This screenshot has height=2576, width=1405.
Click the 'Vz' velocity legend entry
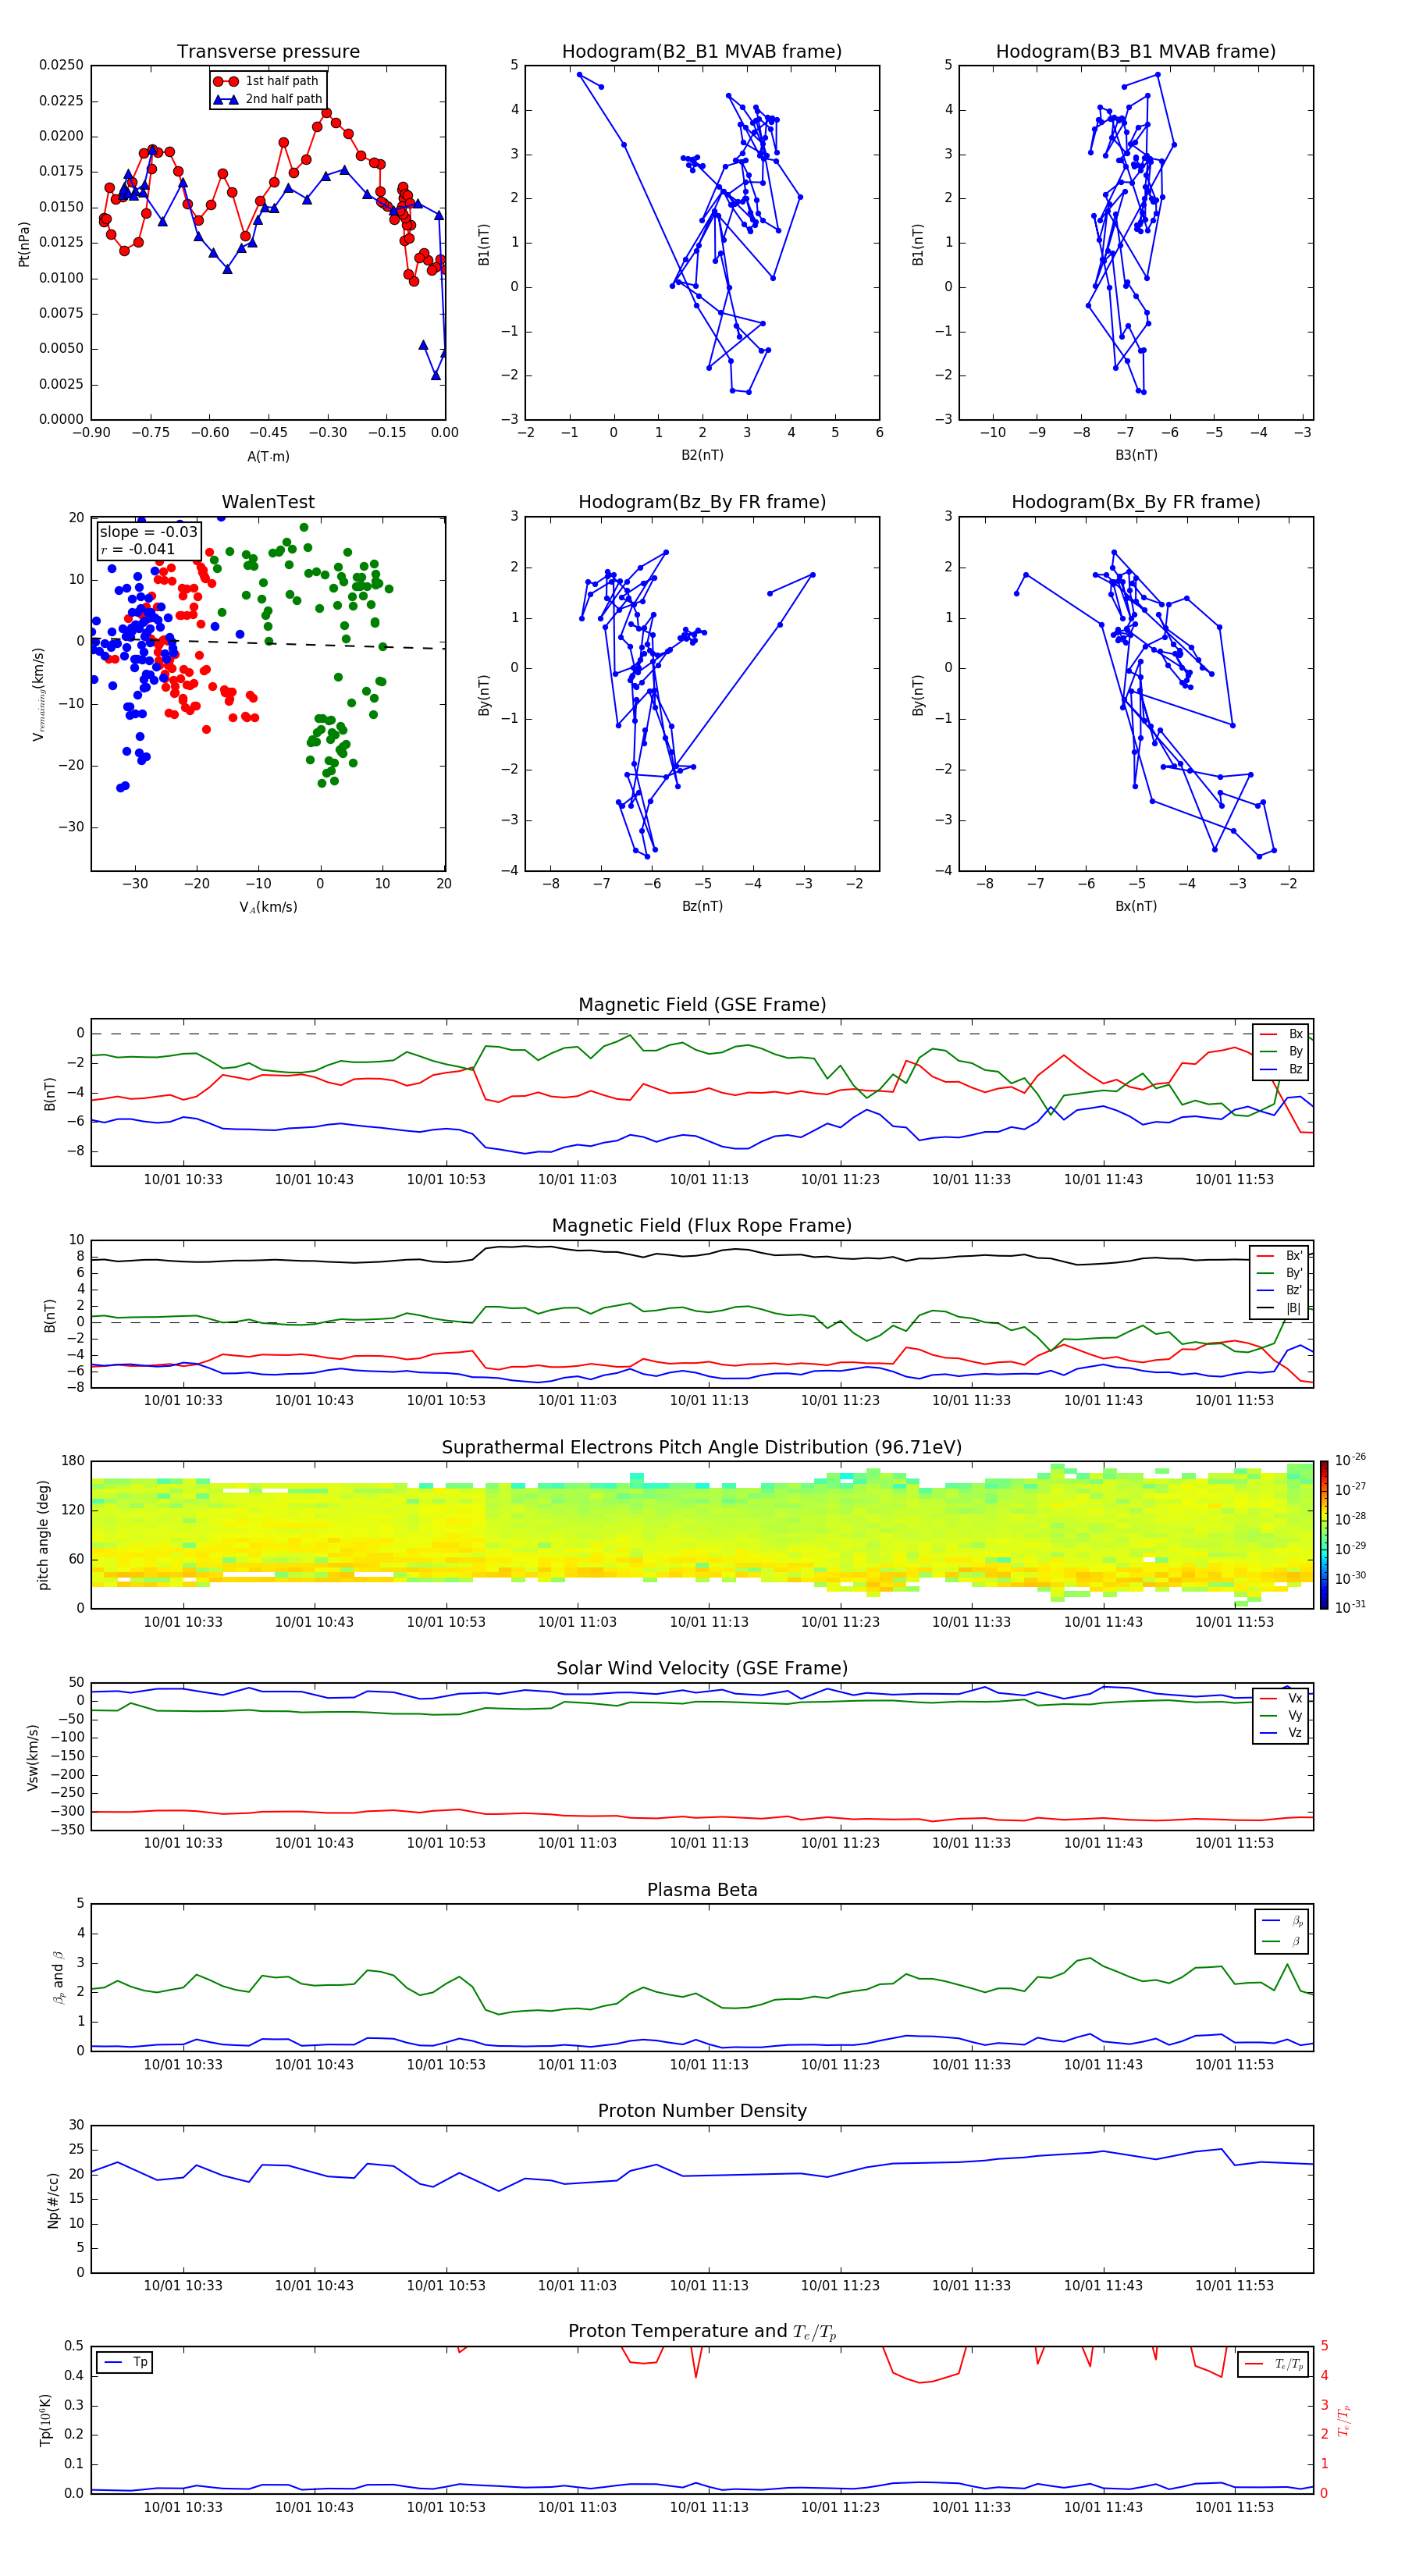1281,1733
